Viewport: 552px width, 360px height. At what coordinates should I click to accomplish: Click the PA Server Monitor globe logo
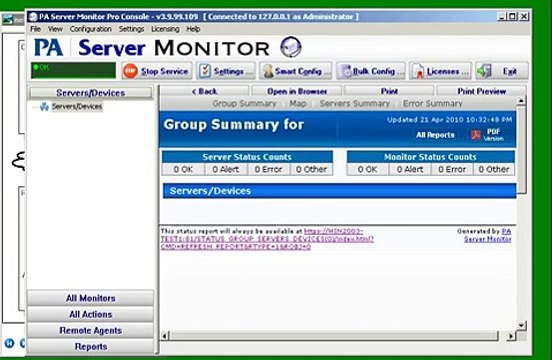tap(291, 47)
